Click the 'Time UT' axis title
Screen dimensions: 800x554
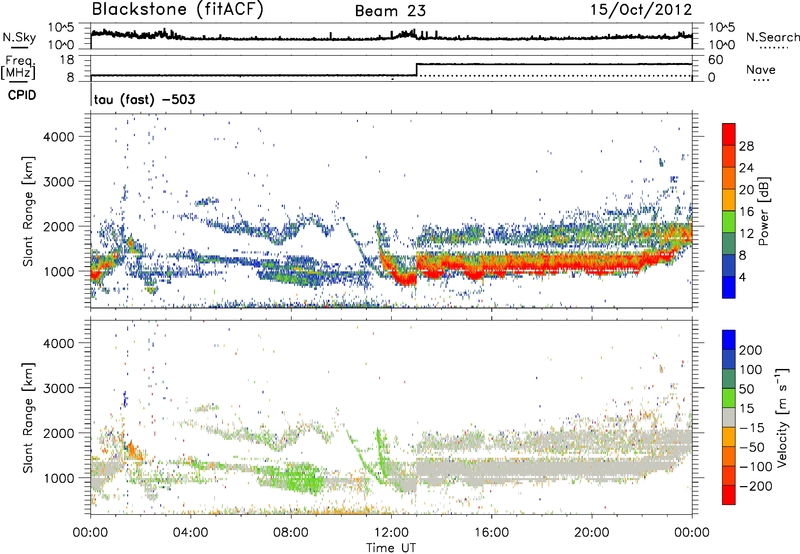[391, 548]
